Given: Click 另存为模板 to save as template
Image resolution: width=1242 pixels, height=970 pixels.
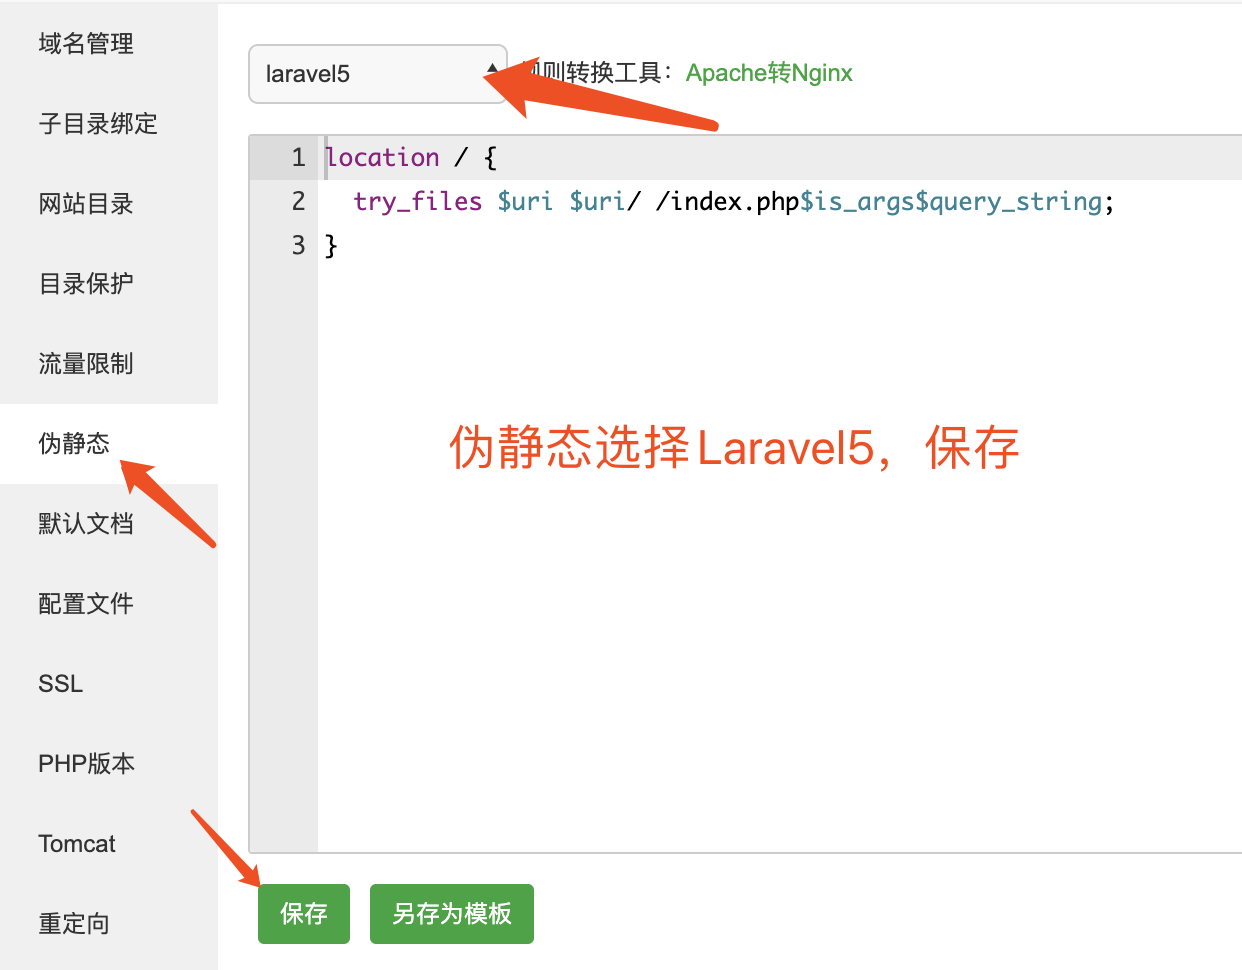Looking at the screenshot, I should [451, 913].
